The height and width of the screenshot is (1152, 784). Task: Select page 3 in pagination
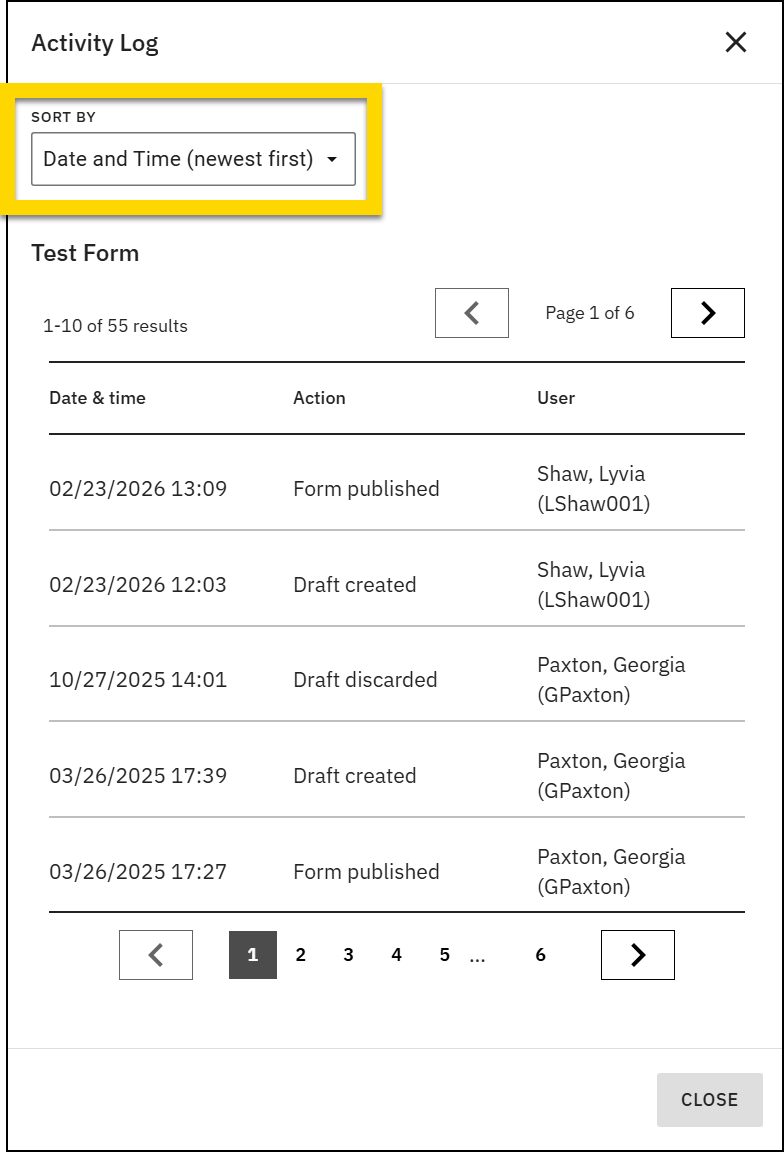[348, 954]
